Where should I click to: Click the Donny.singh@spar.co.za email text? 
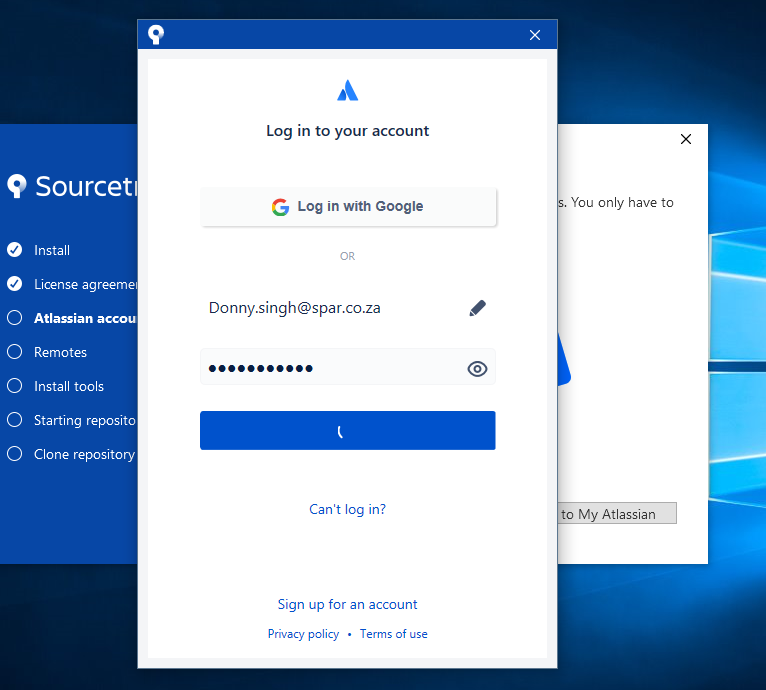click(295, 308)
